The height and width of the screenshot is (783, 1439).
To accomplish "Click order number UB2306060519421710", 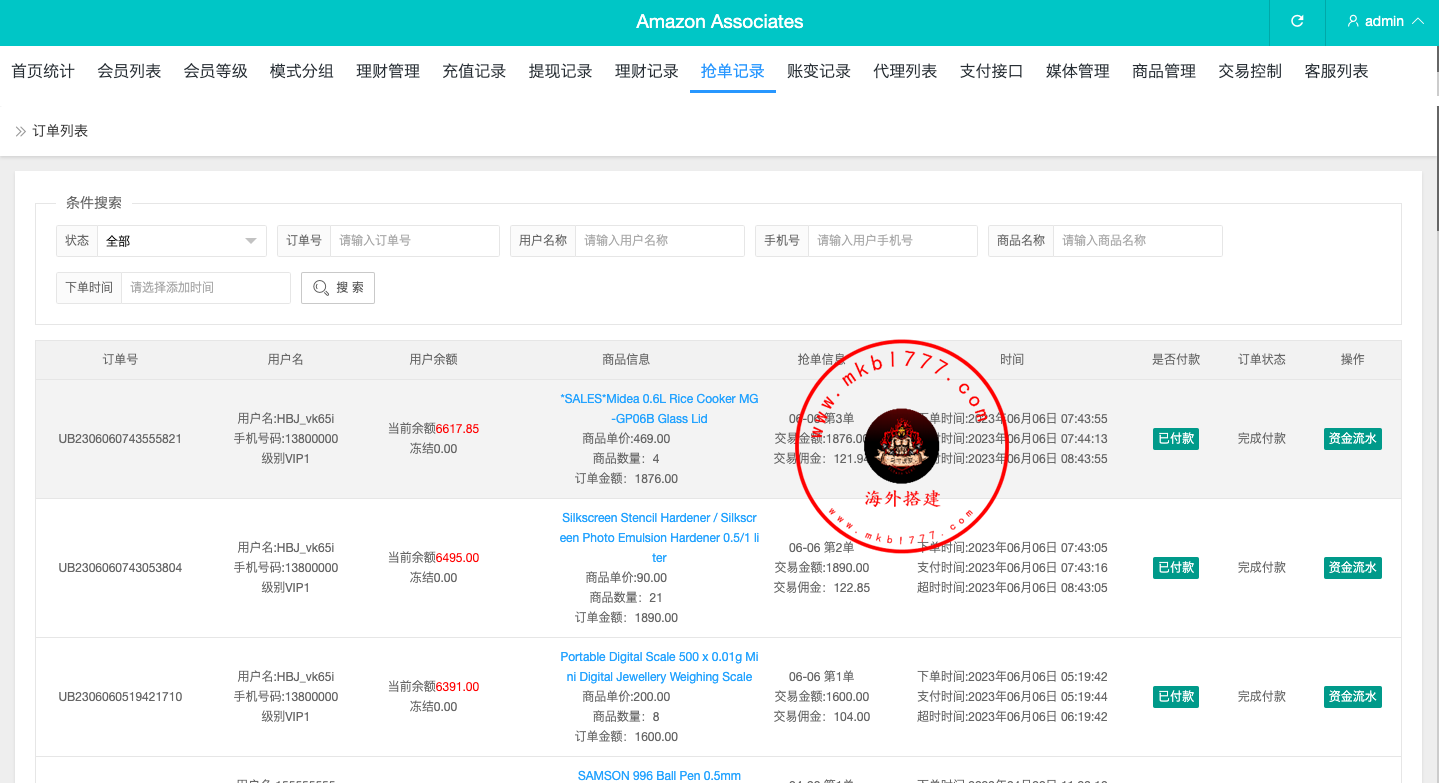I will pos(120,697).
